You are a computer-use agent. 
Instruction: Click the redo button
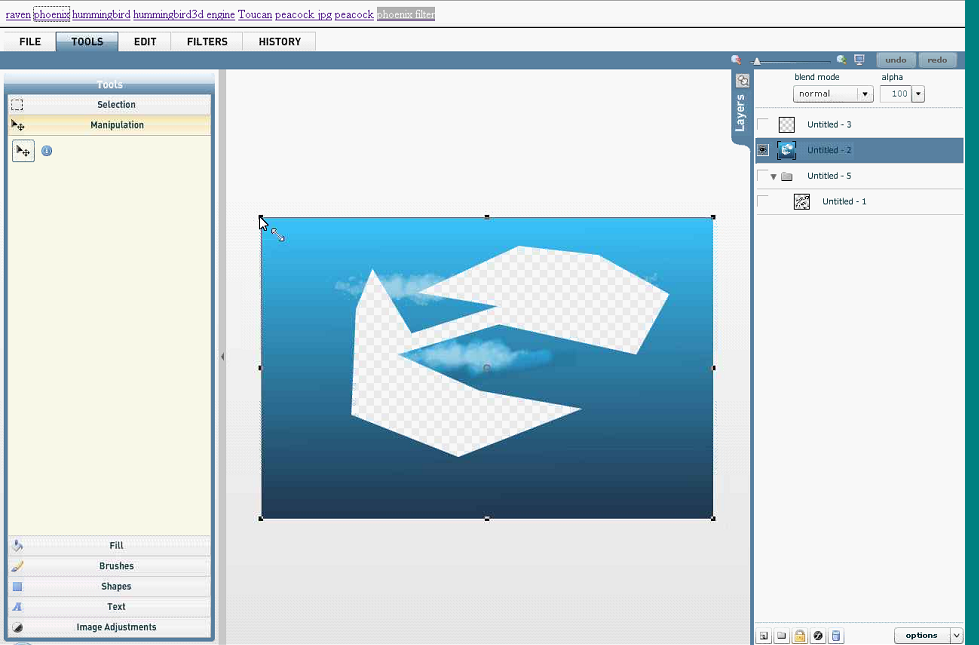(937, 60)
